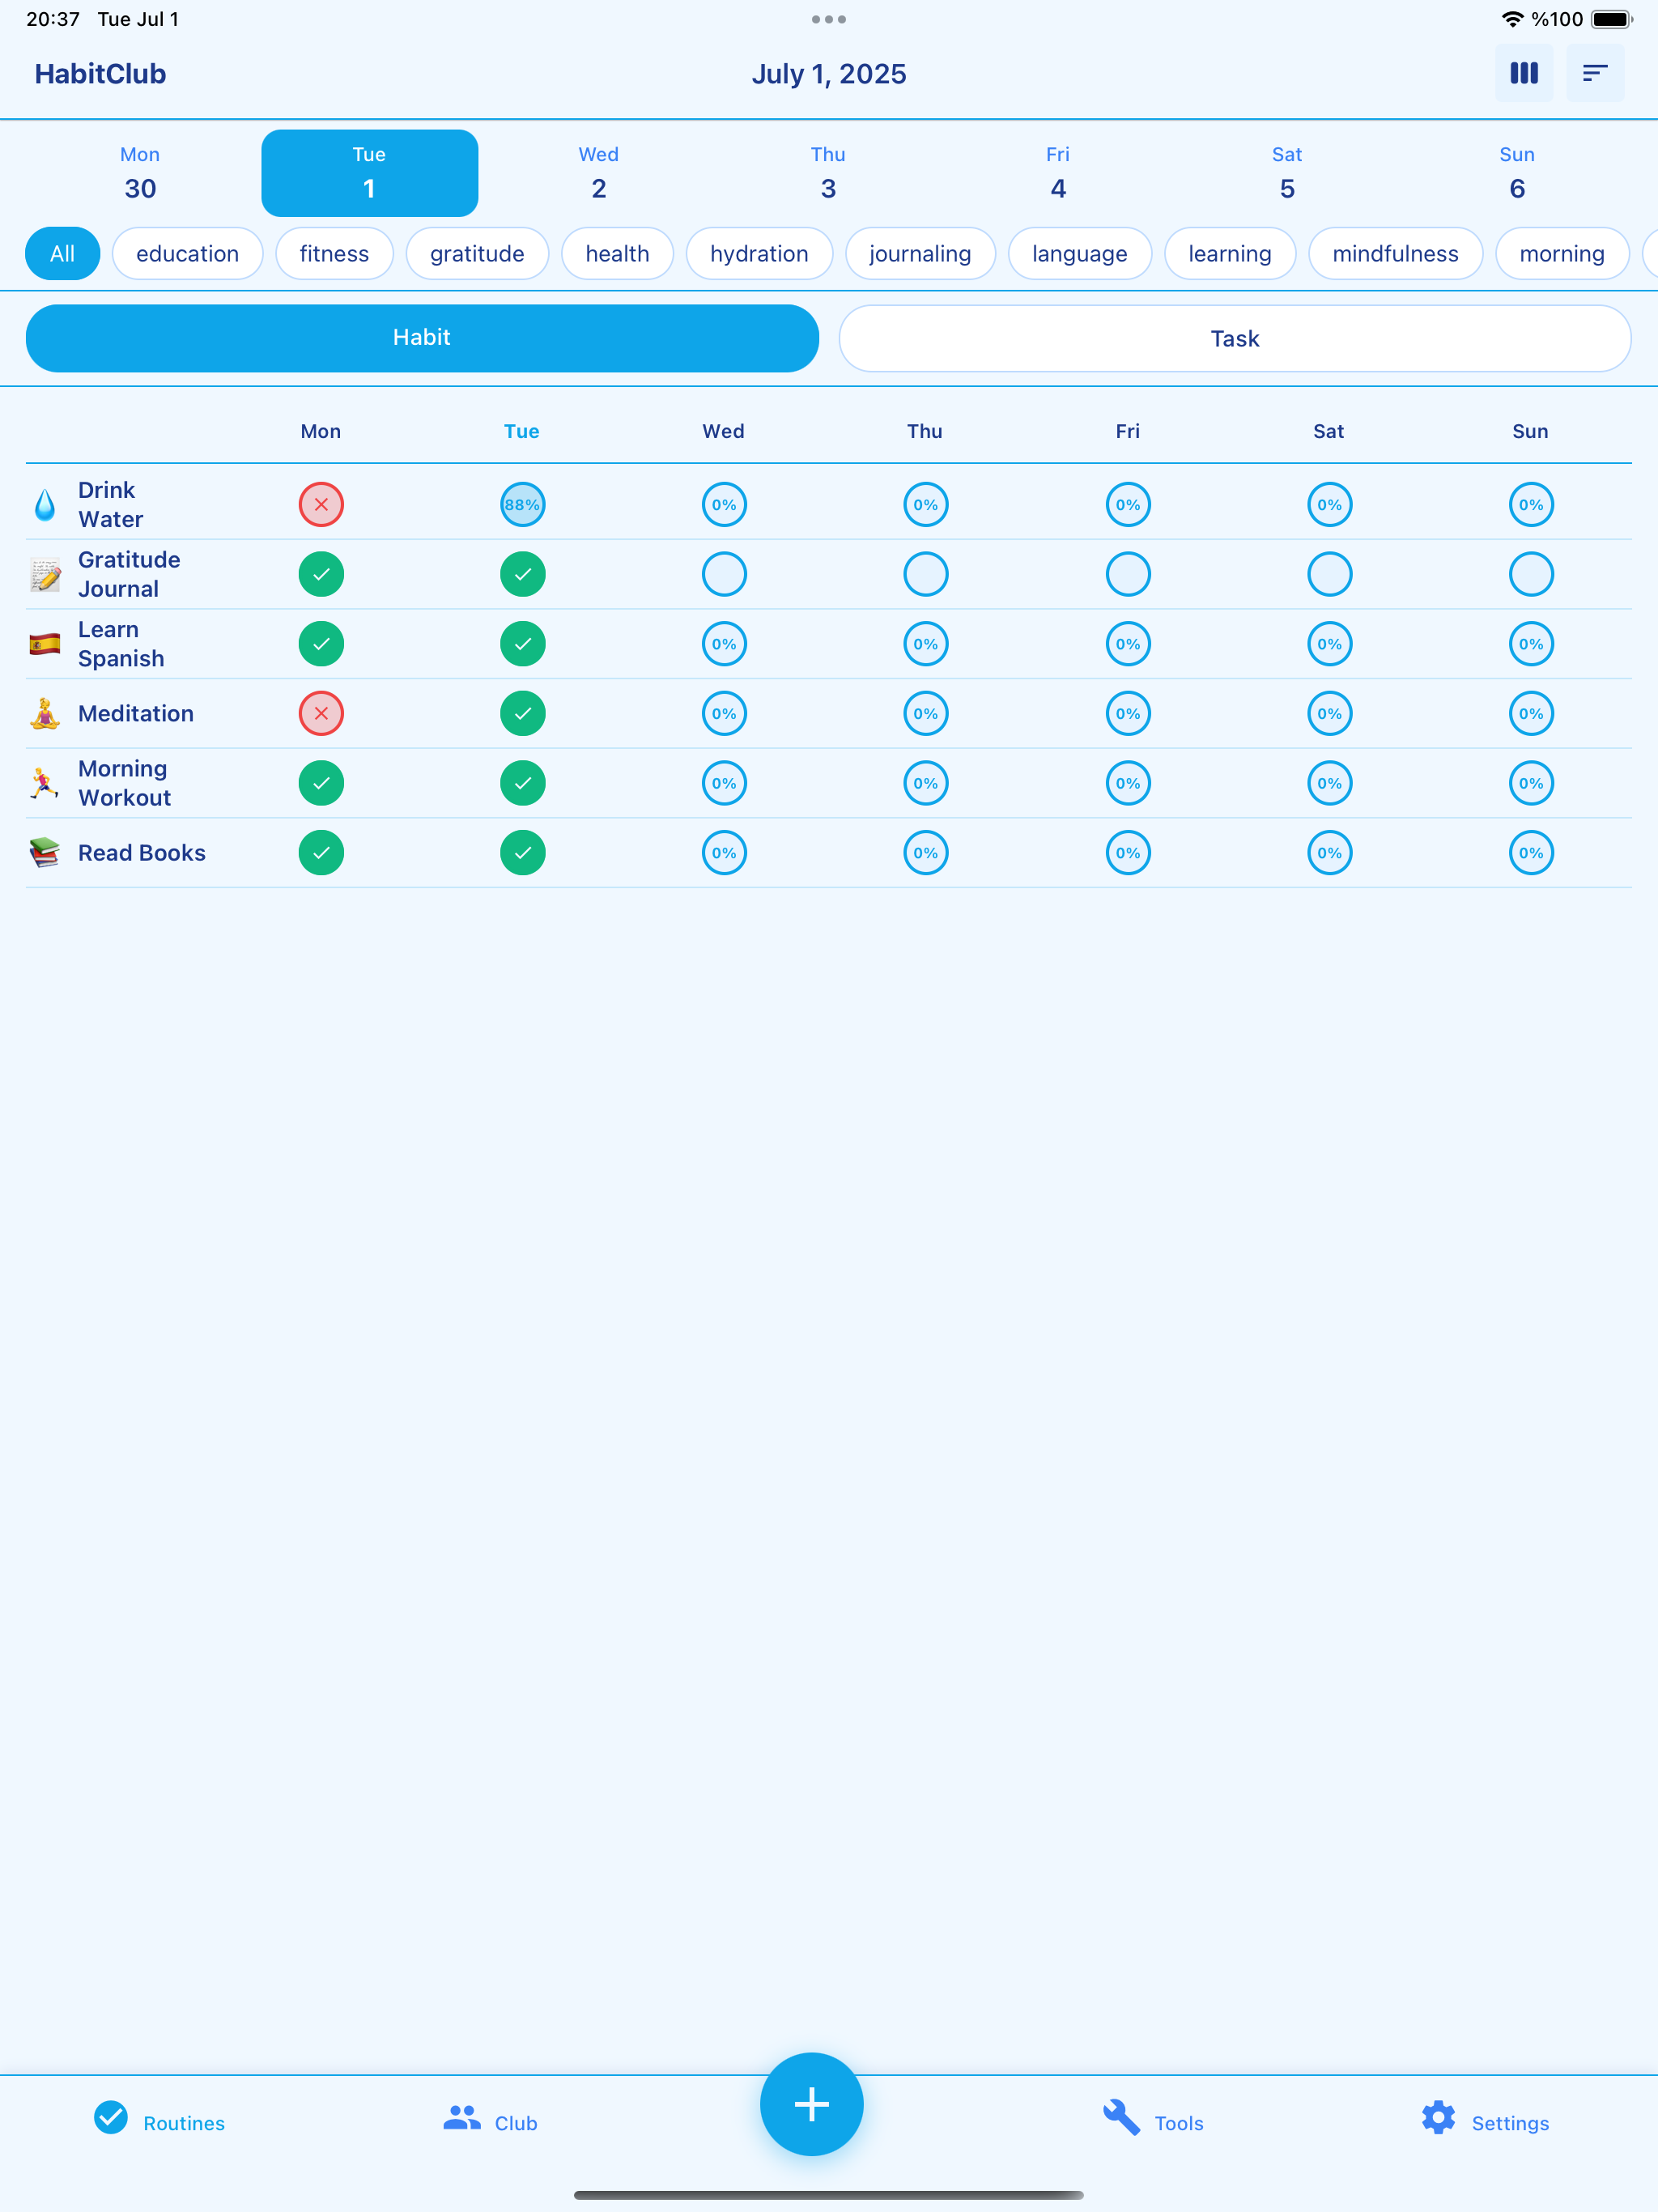Switch to the Habit segment

pyautogui.click(x=422, y=338)
